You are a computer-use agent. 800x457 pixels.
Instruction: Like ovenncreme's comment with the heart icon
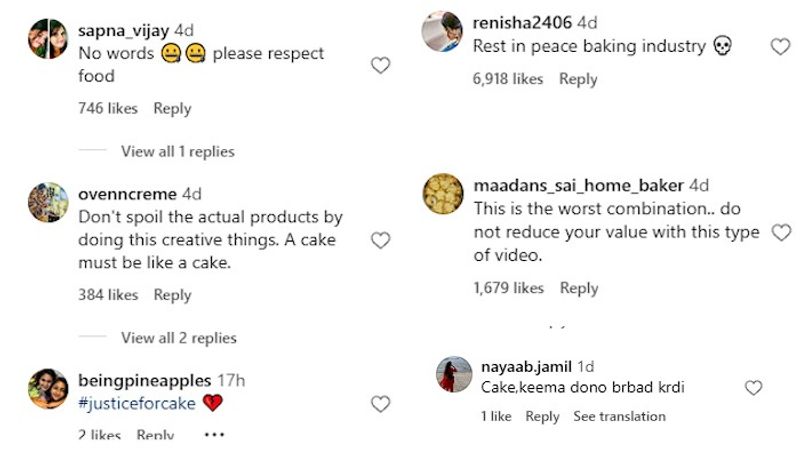click(x=380, y=240)
